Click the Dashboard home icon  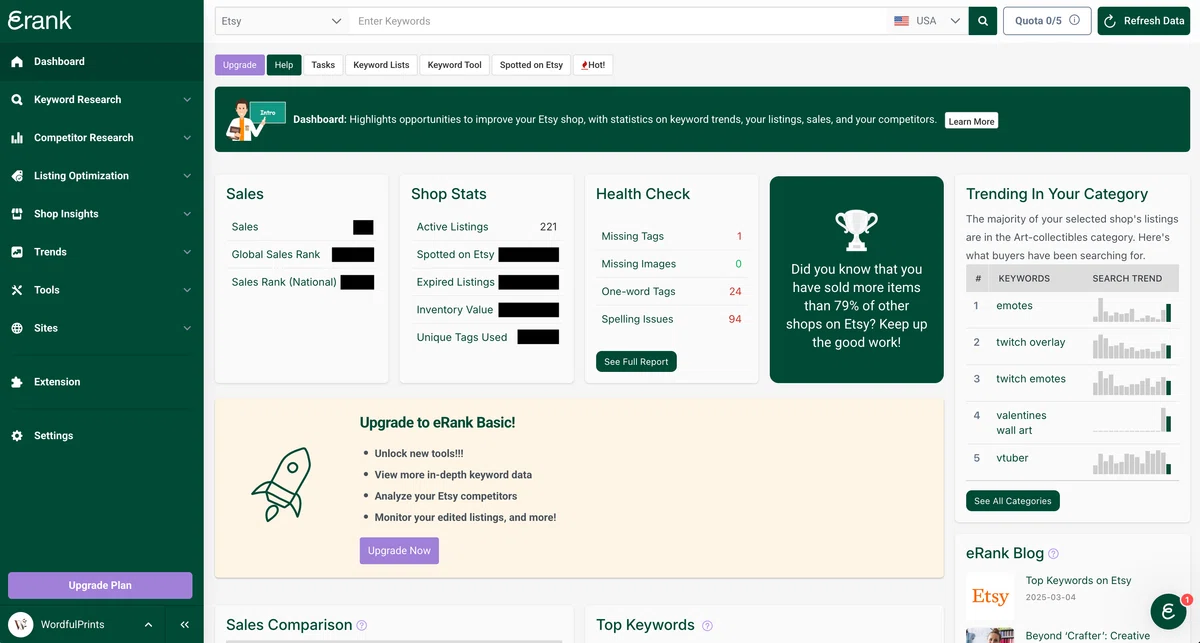click(16, 62)
